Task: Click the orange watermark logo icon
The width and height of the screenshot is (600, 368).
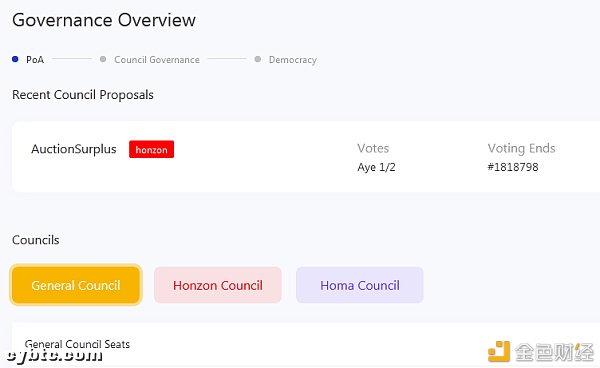Action: click(x=499, y=352)
